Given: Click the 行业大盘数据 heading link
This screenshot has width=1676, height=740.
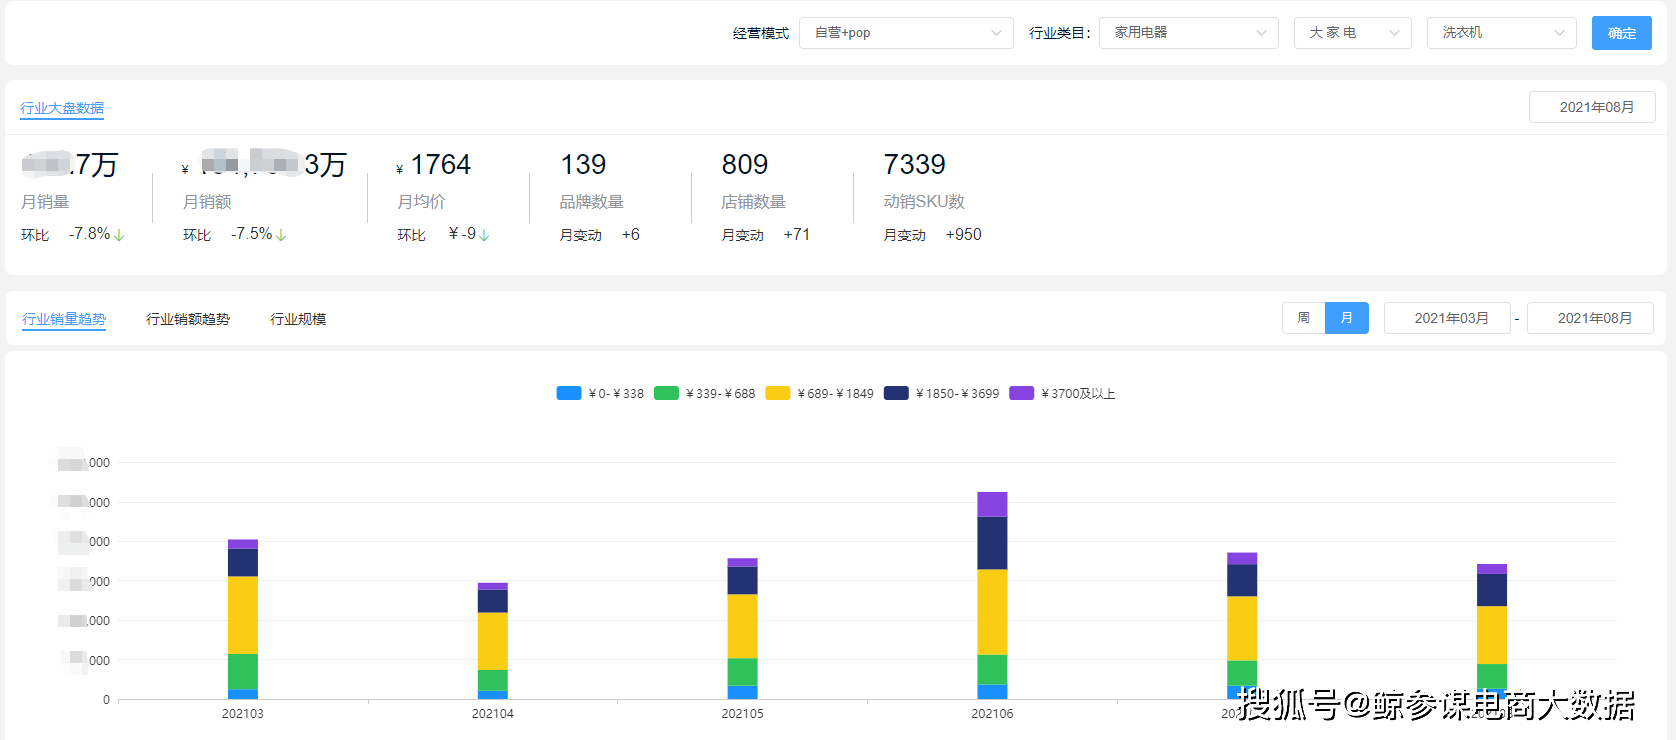Looking at the screenshot, I should point(62,108).
